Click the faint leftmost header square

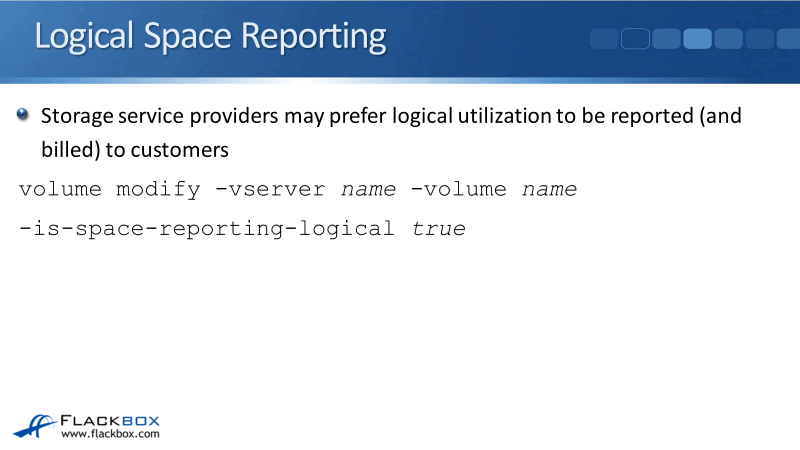click(604, 39)
